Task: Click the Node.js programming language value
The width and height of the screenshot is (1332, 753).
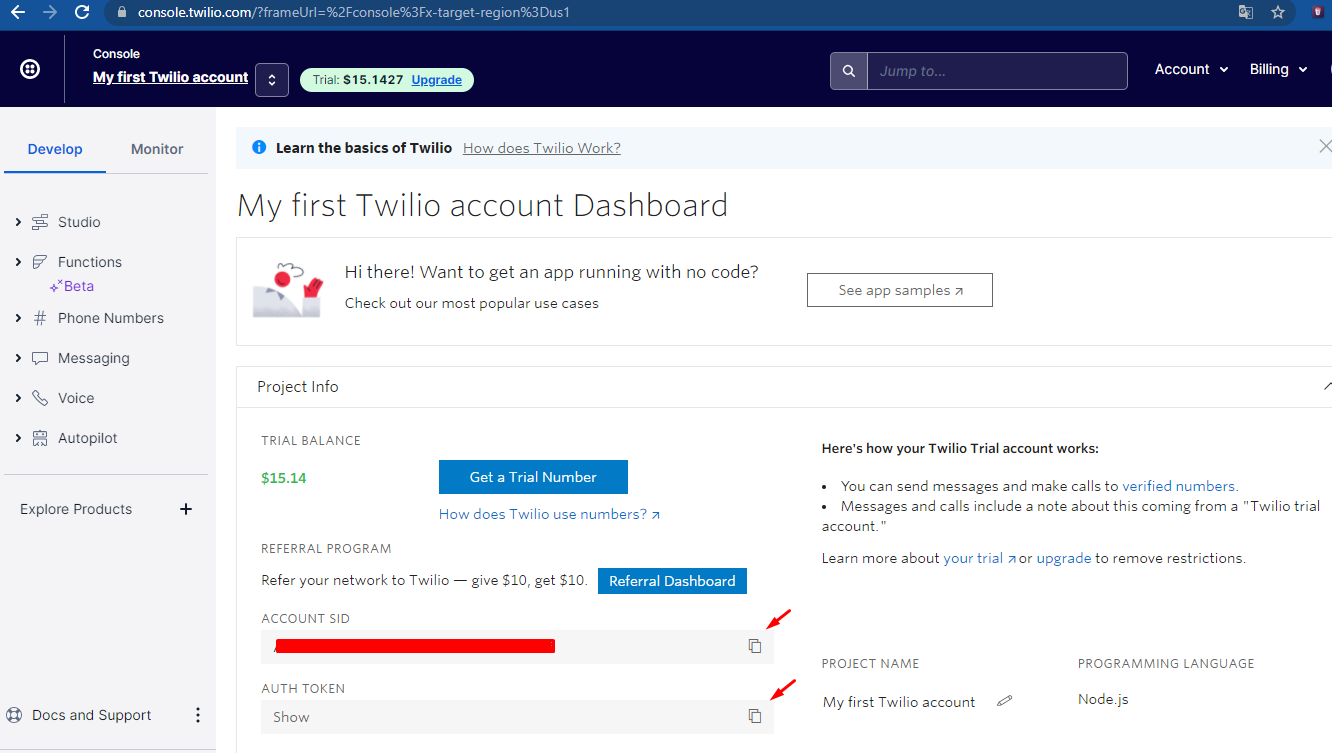Action: tap(1103, 699)
